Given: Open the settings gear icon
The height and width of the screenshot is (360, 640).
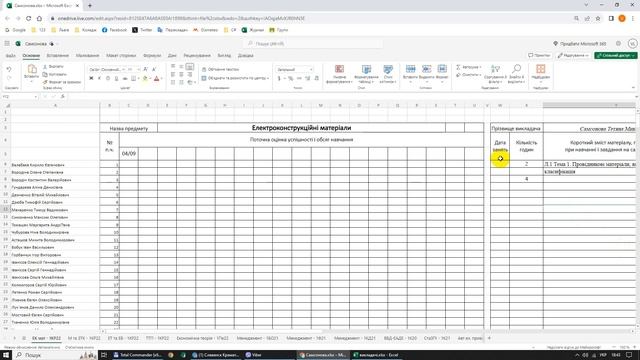Looking at the screenshot, I should 618,43.
